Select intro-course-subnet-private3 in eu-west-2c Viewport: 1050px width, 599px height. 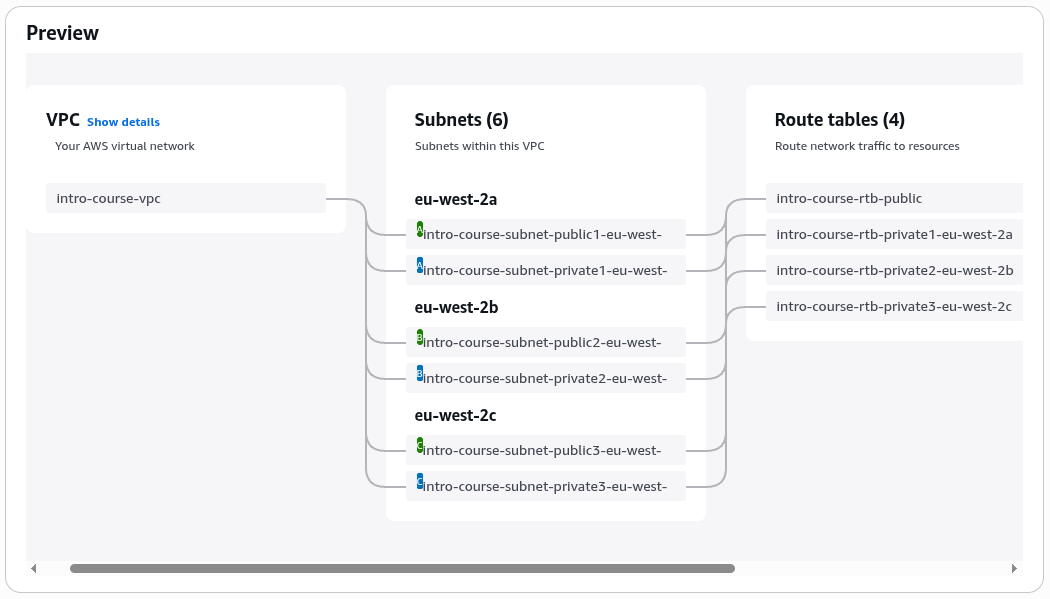point(545,485)
